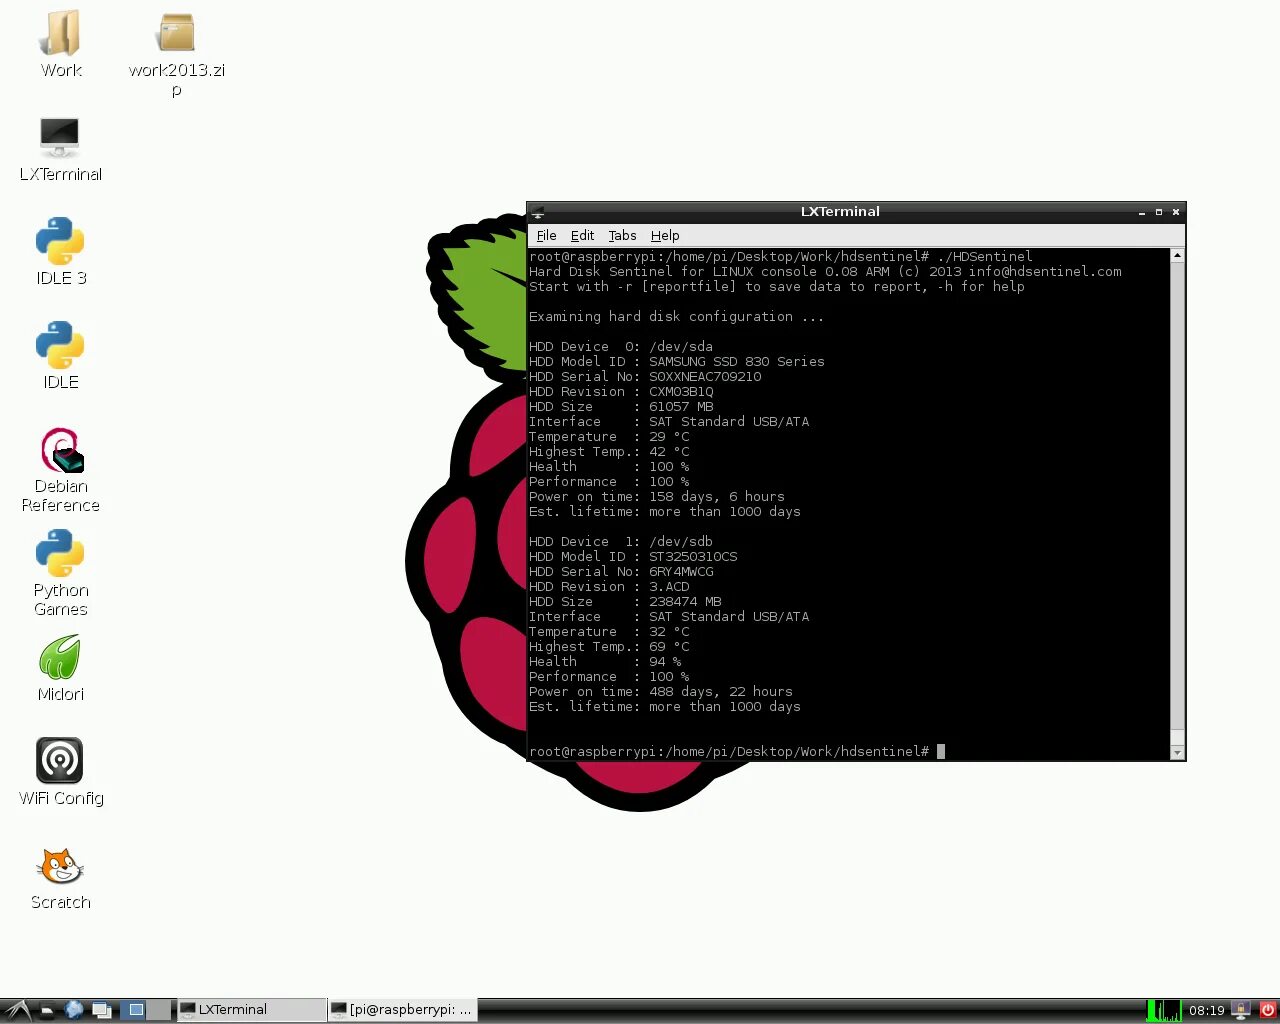The image size is (1280, 1024).
Task: Click the '61057 MB' size value
Action: [x=681, y=406]
